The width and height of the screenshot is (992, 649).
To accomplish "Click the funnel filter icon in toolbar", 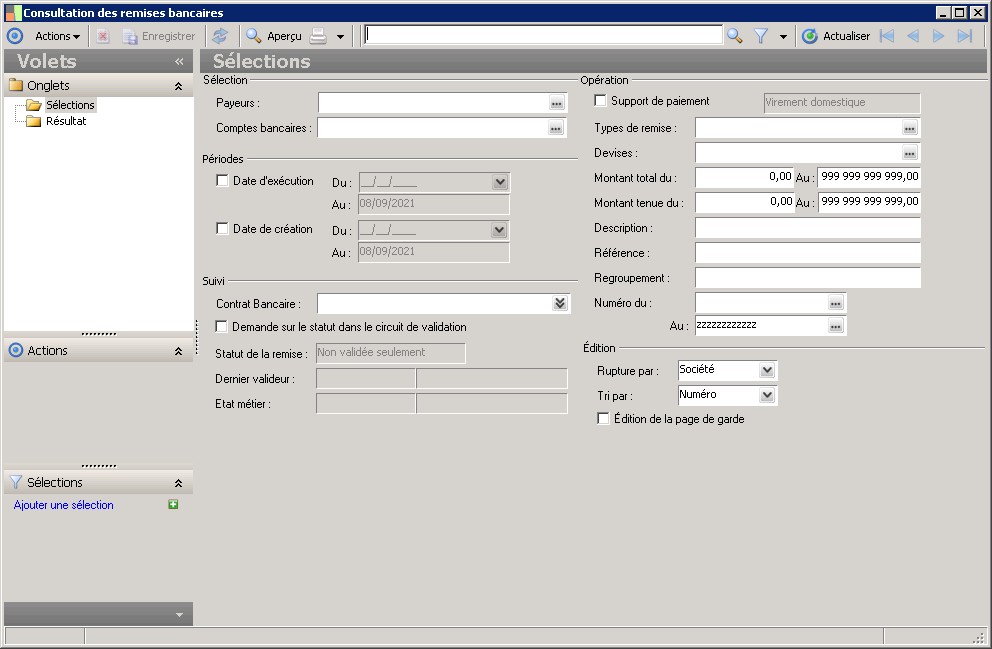I will point(761,36).
